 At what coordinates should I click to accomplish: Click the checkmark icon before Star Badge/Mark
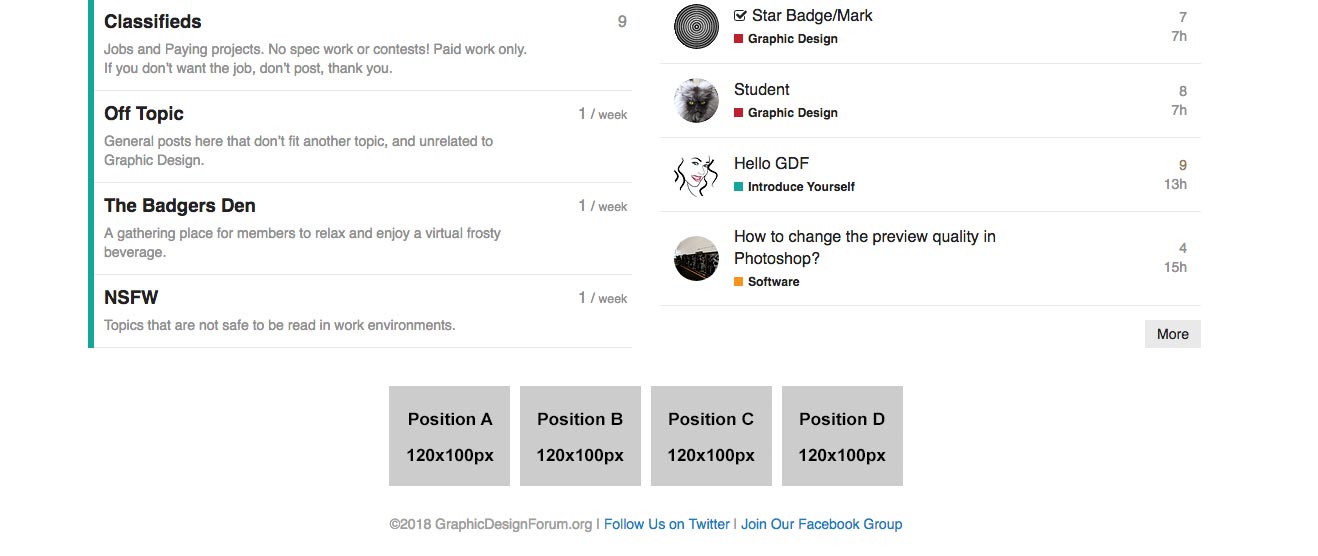point(740,16)
